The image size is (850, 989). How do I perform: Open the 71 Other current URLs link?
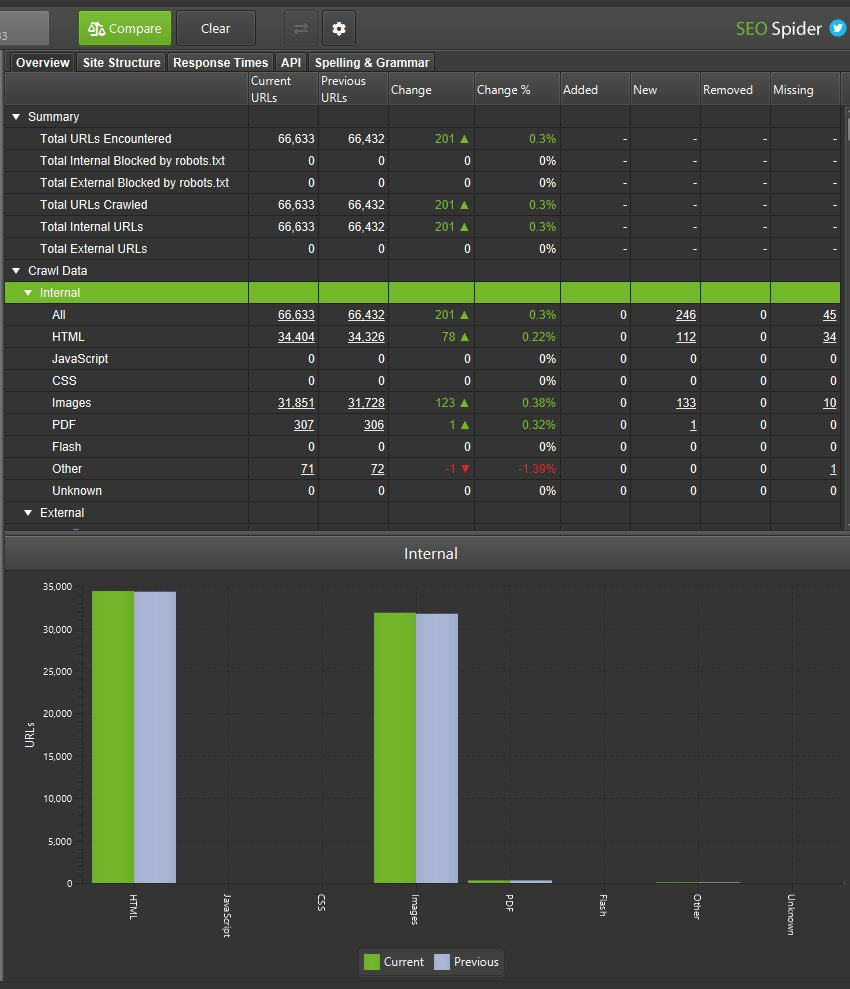(307, 469)
